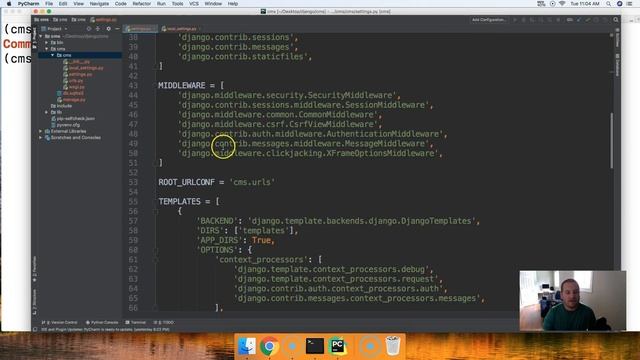640x360 pixels.
Task: Open the Apple menu
Action: click(x=9, y=4)
